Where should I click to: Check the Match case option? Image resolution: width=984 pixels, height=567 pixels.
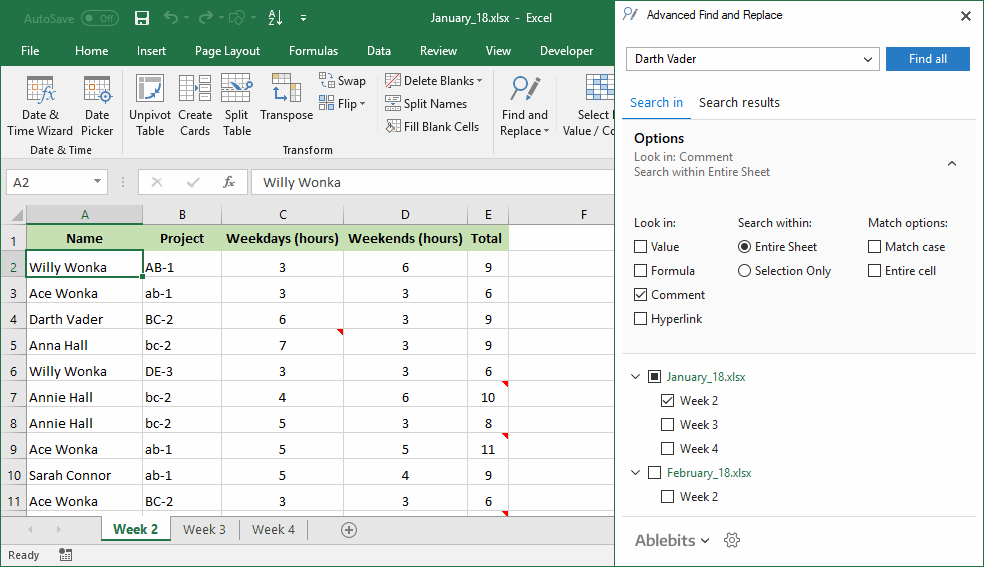point(874,246)
